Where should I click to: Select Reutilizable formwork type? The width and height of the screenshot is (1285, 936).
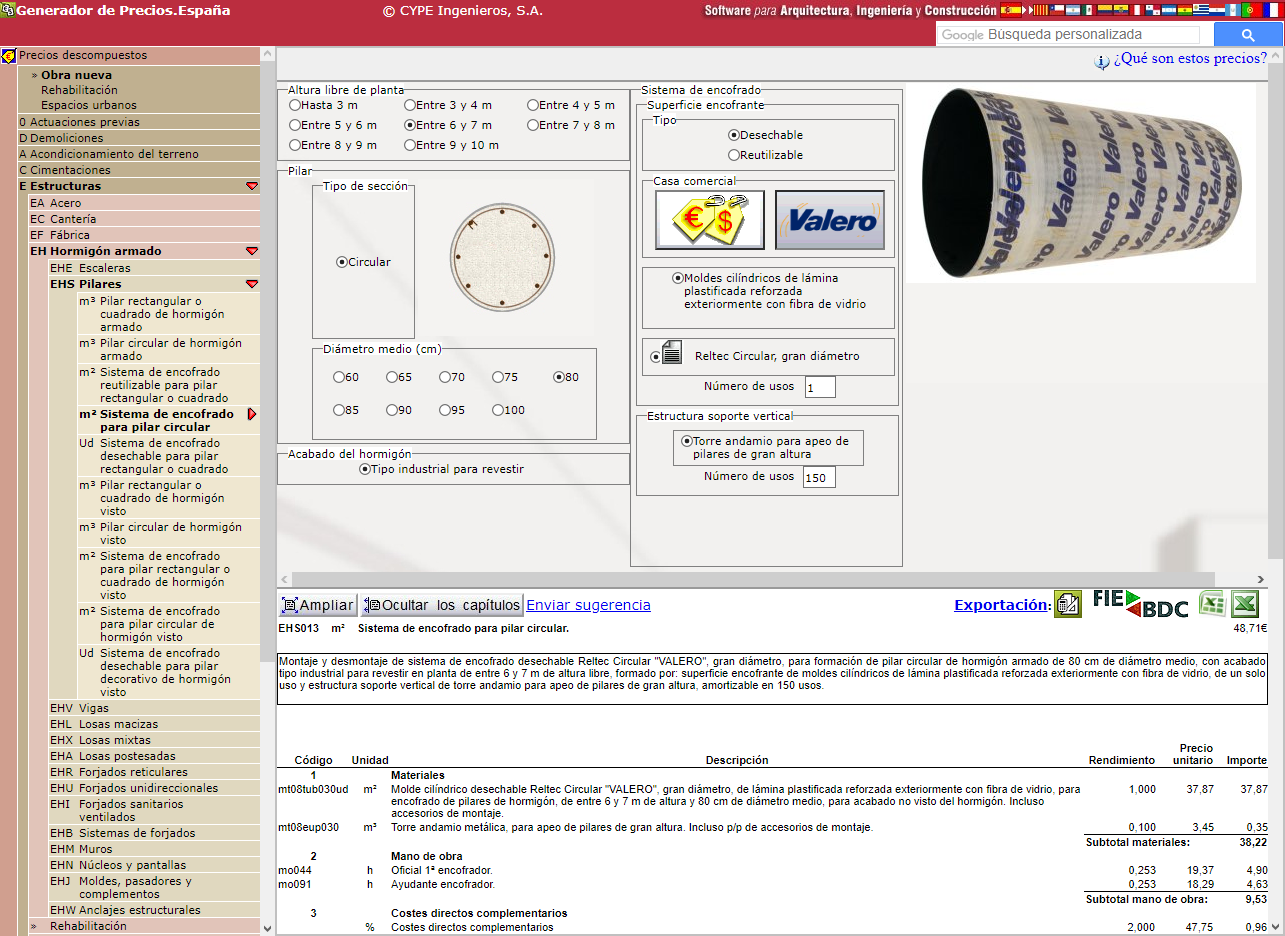734,155
